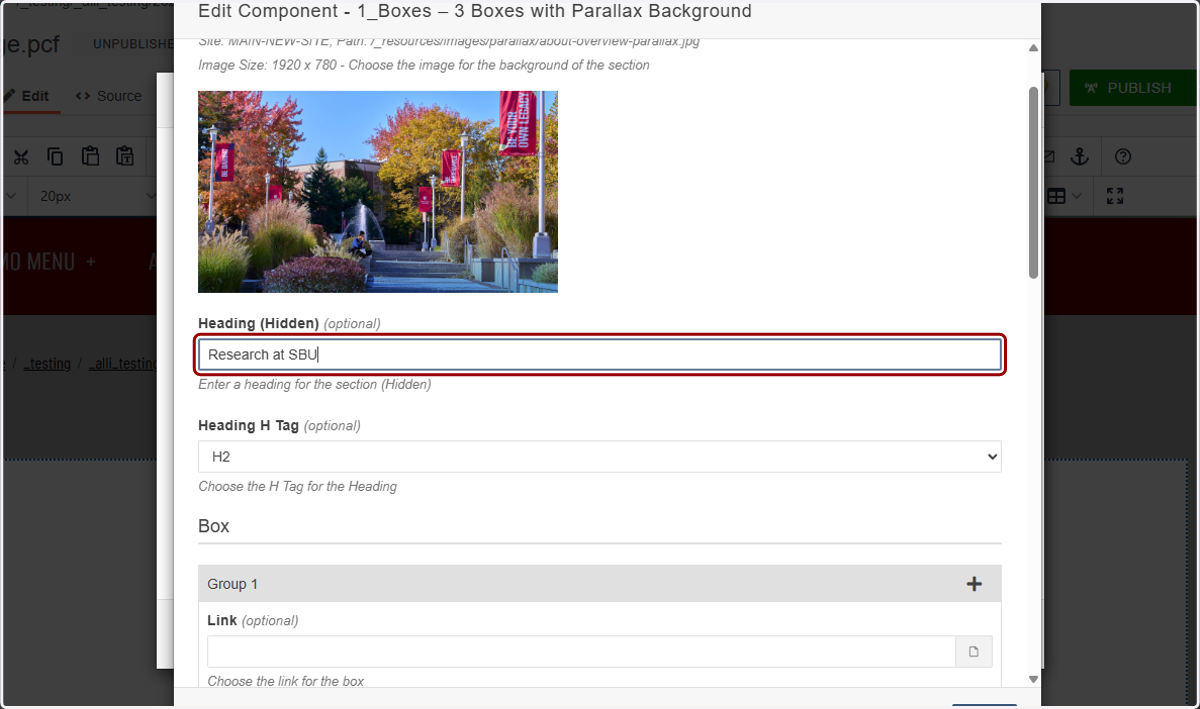Open the _testing breadcrumb link

tap(46, 364)
